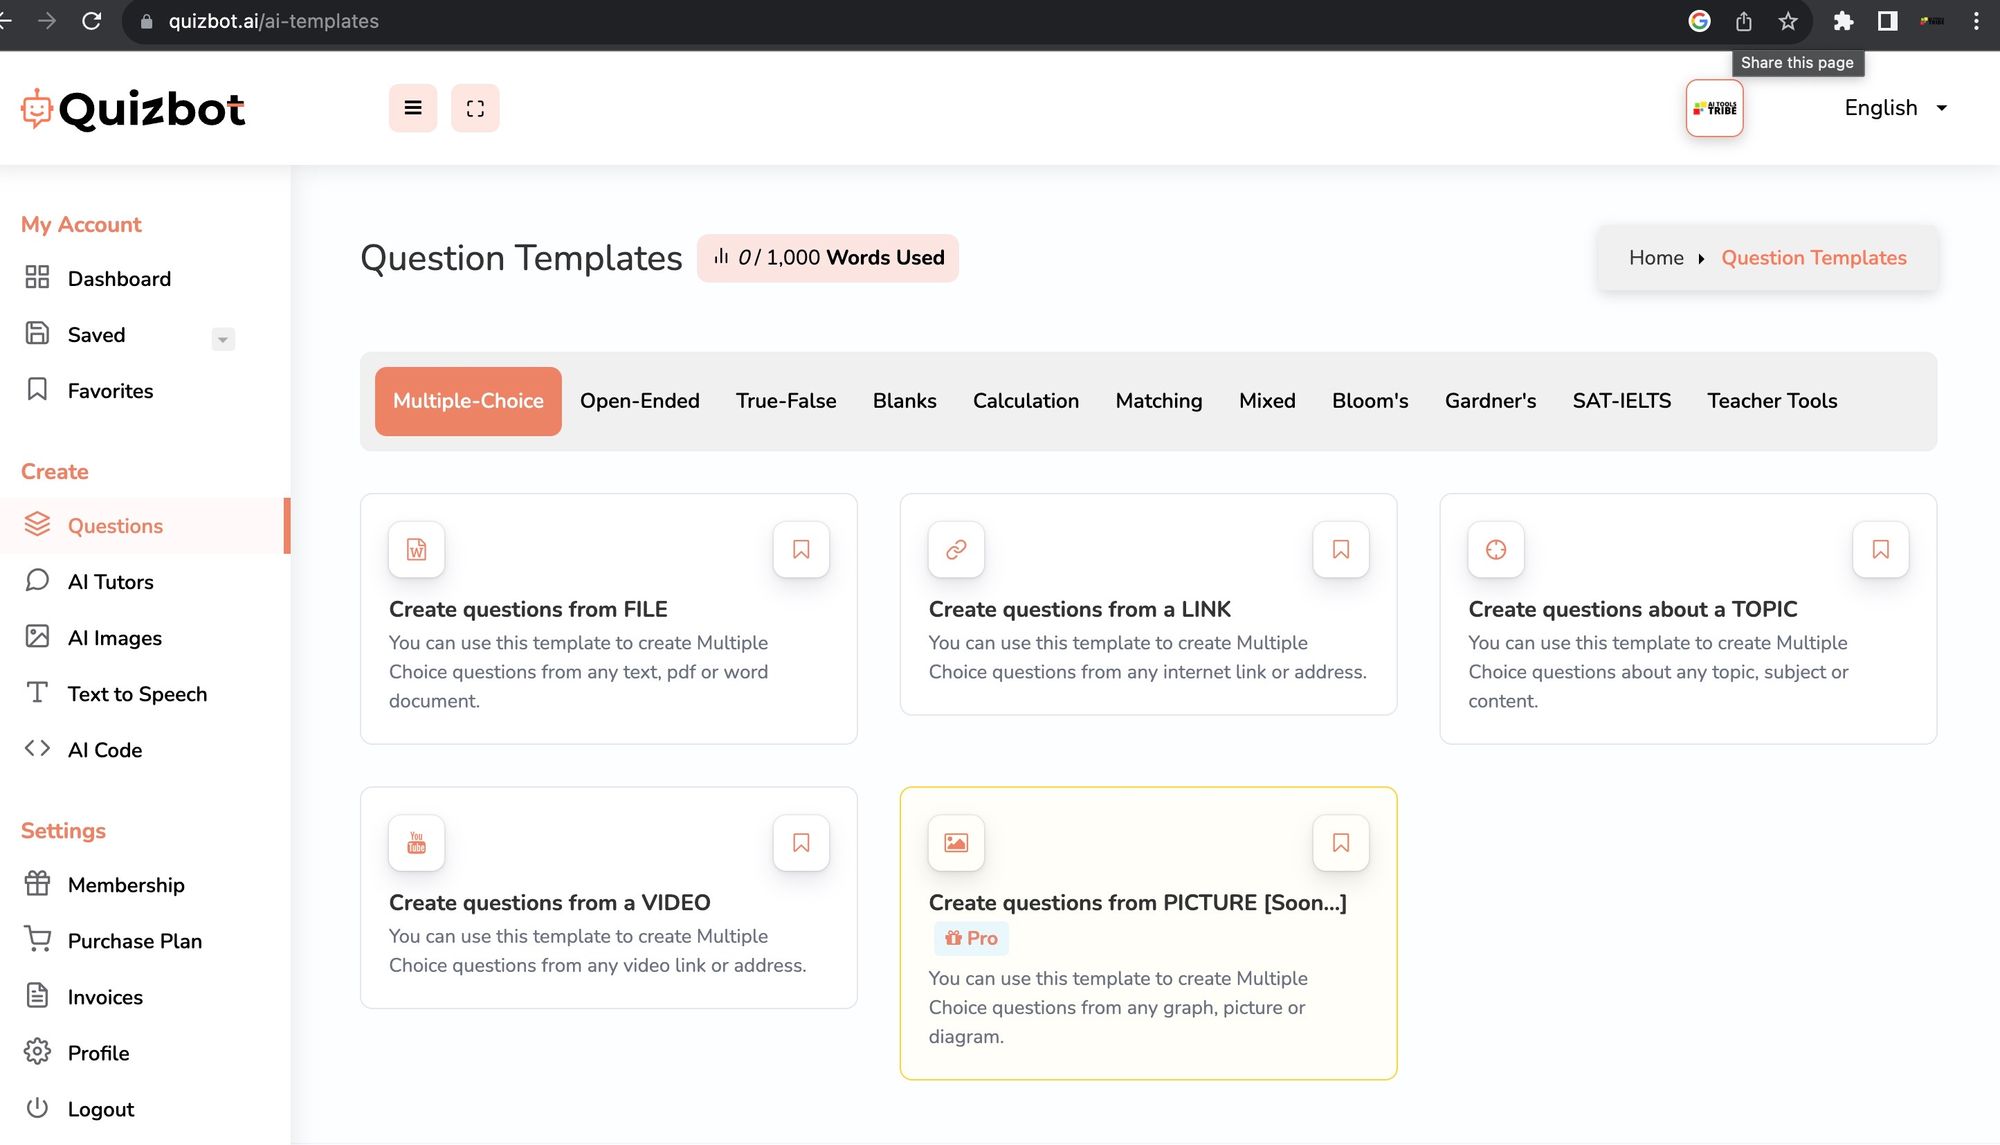Screen dimensions: 2000x1145
Task: Click the Words Used counter badge
Action: [x=828, y=258]
